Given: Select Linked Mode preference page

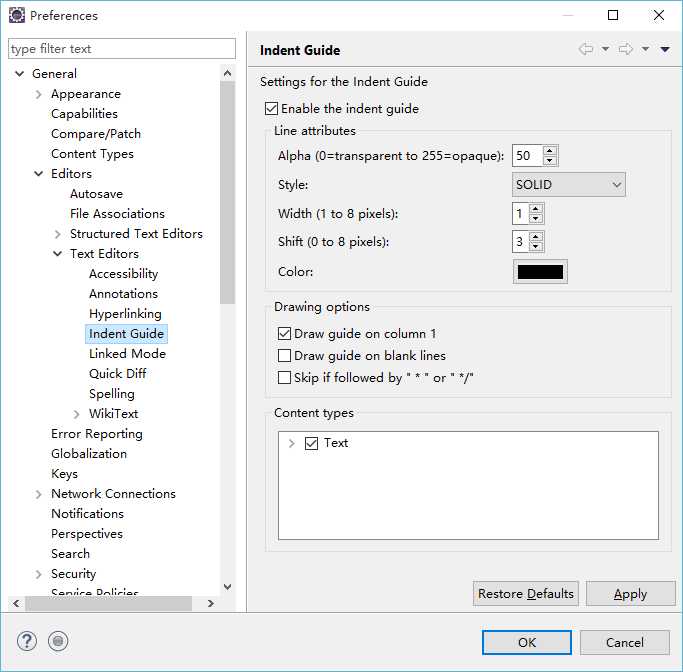Looking at the screenshot, I should (x=127, y=354).
